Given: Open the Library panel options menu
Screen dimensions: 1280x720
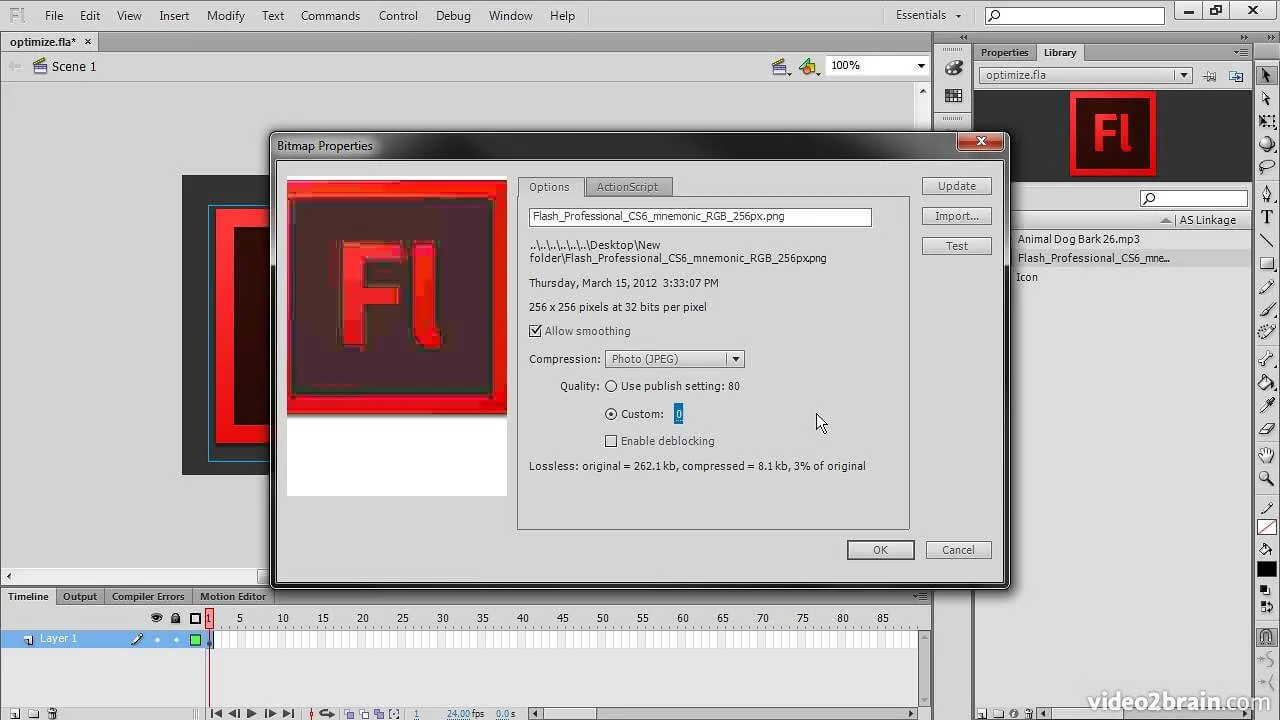Looking at the screenshot, I should 1241,53.
